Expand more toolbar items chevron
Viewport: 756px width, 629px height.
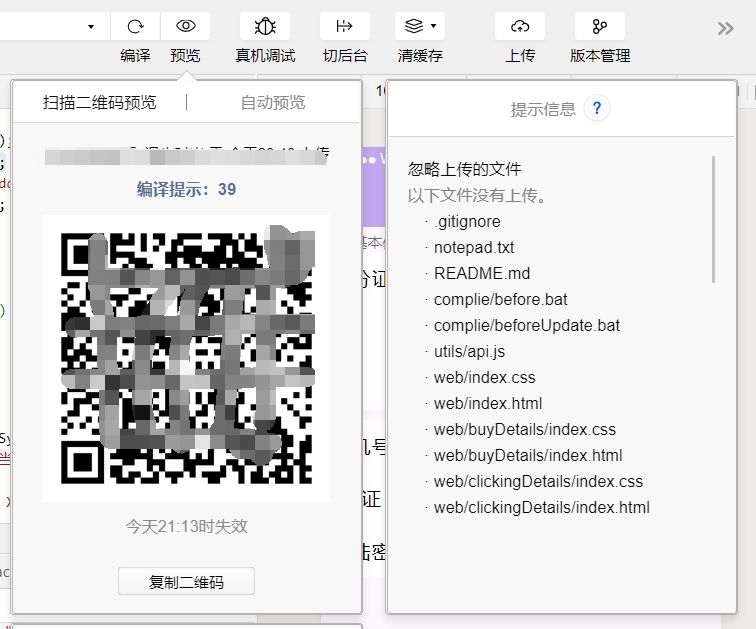[725, 28]
